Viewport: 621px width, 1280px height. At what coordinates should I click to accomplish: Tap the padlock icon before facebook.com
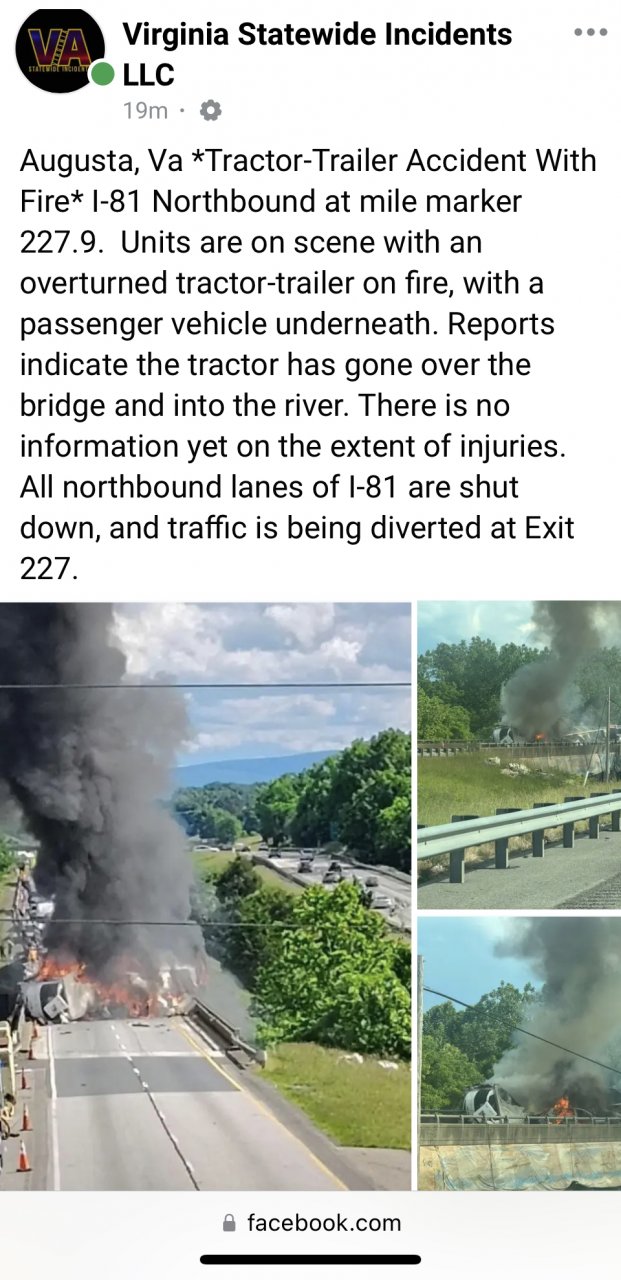coord(230,1223)
